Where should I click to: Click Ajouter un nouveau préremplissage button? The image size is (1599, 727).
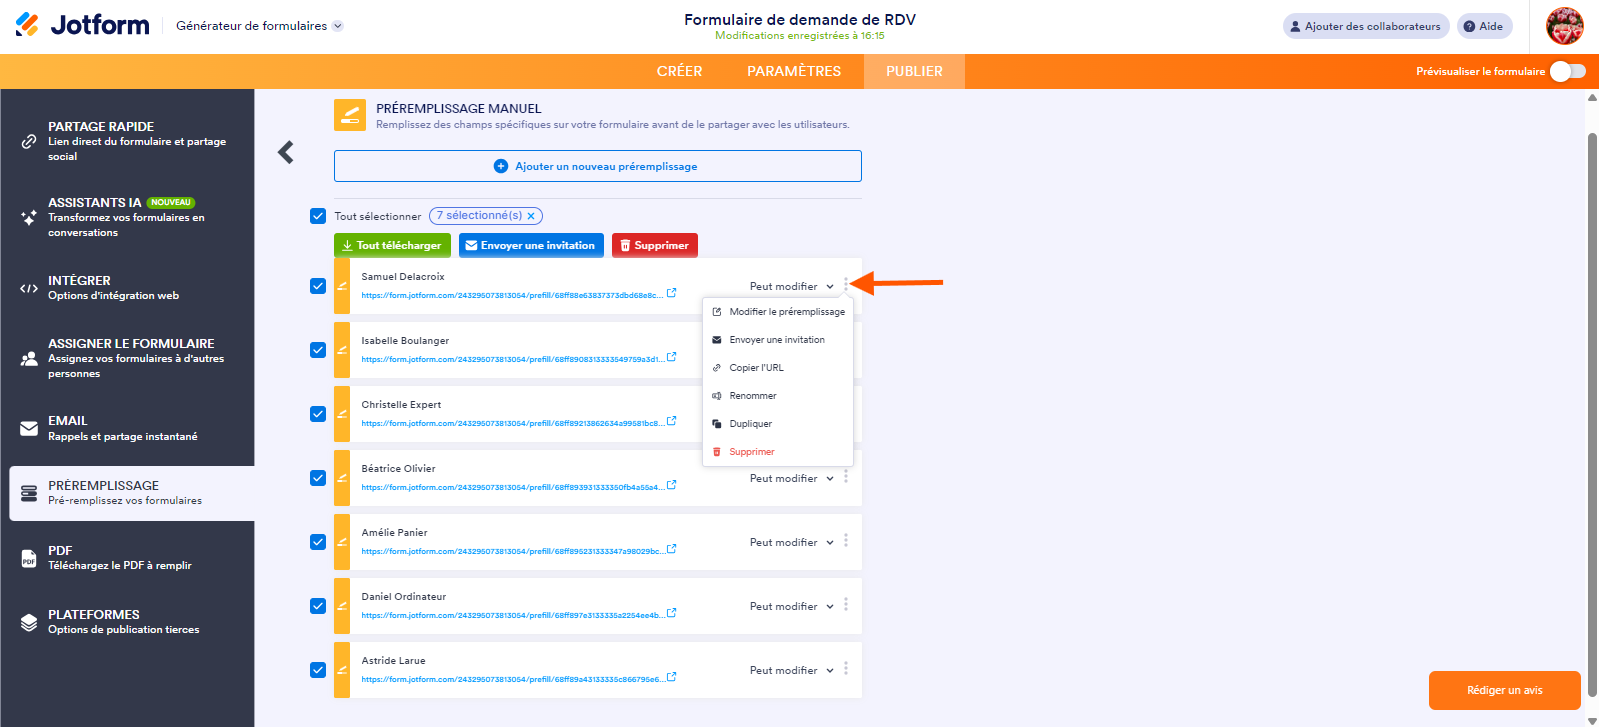(x=598, y=166)
